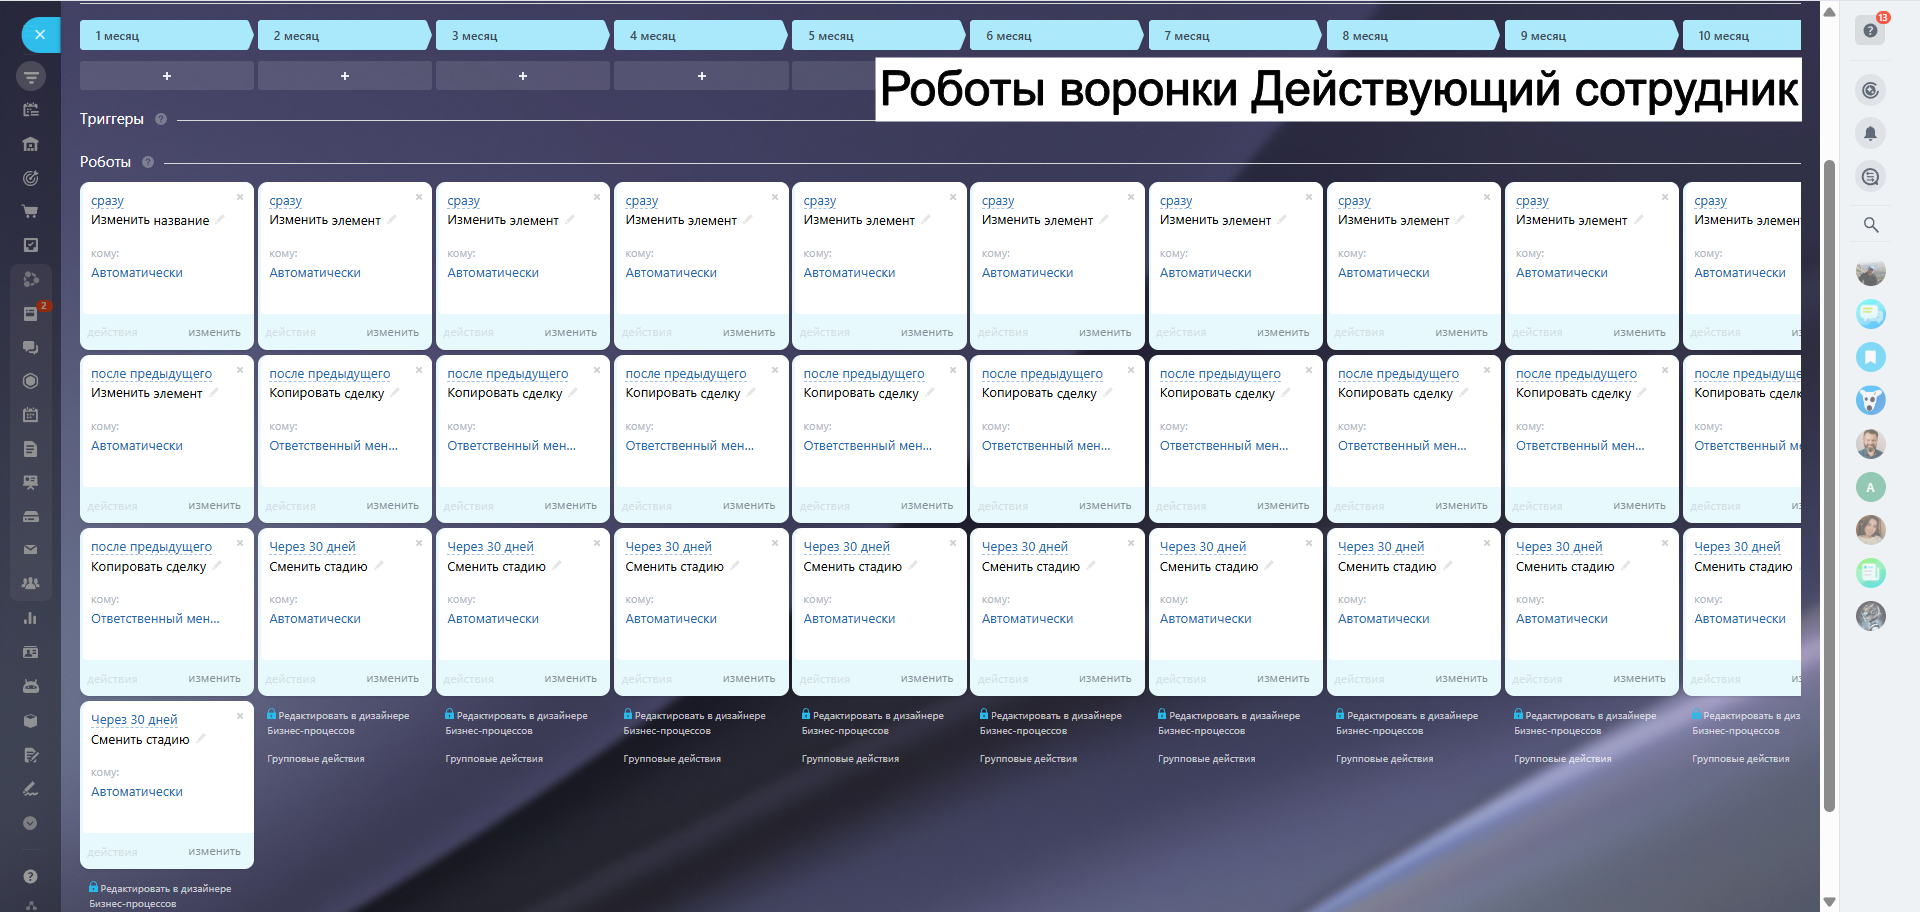
Task: Click the vertical page scrollbar thumb
Action: click(x=1829, y=485)
